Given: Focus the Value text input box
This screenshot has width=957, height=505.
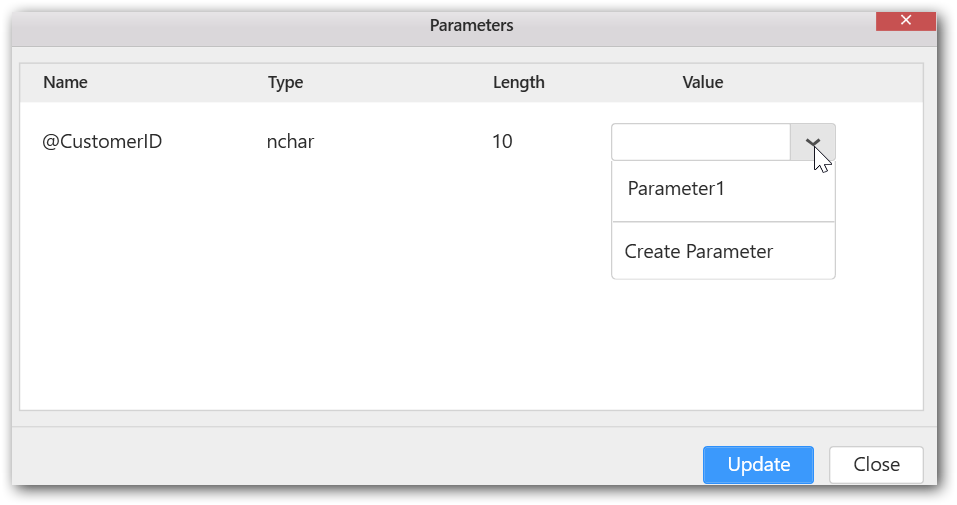Looking at the screenshot, I should pyautogui.click(x=701, y=142).
